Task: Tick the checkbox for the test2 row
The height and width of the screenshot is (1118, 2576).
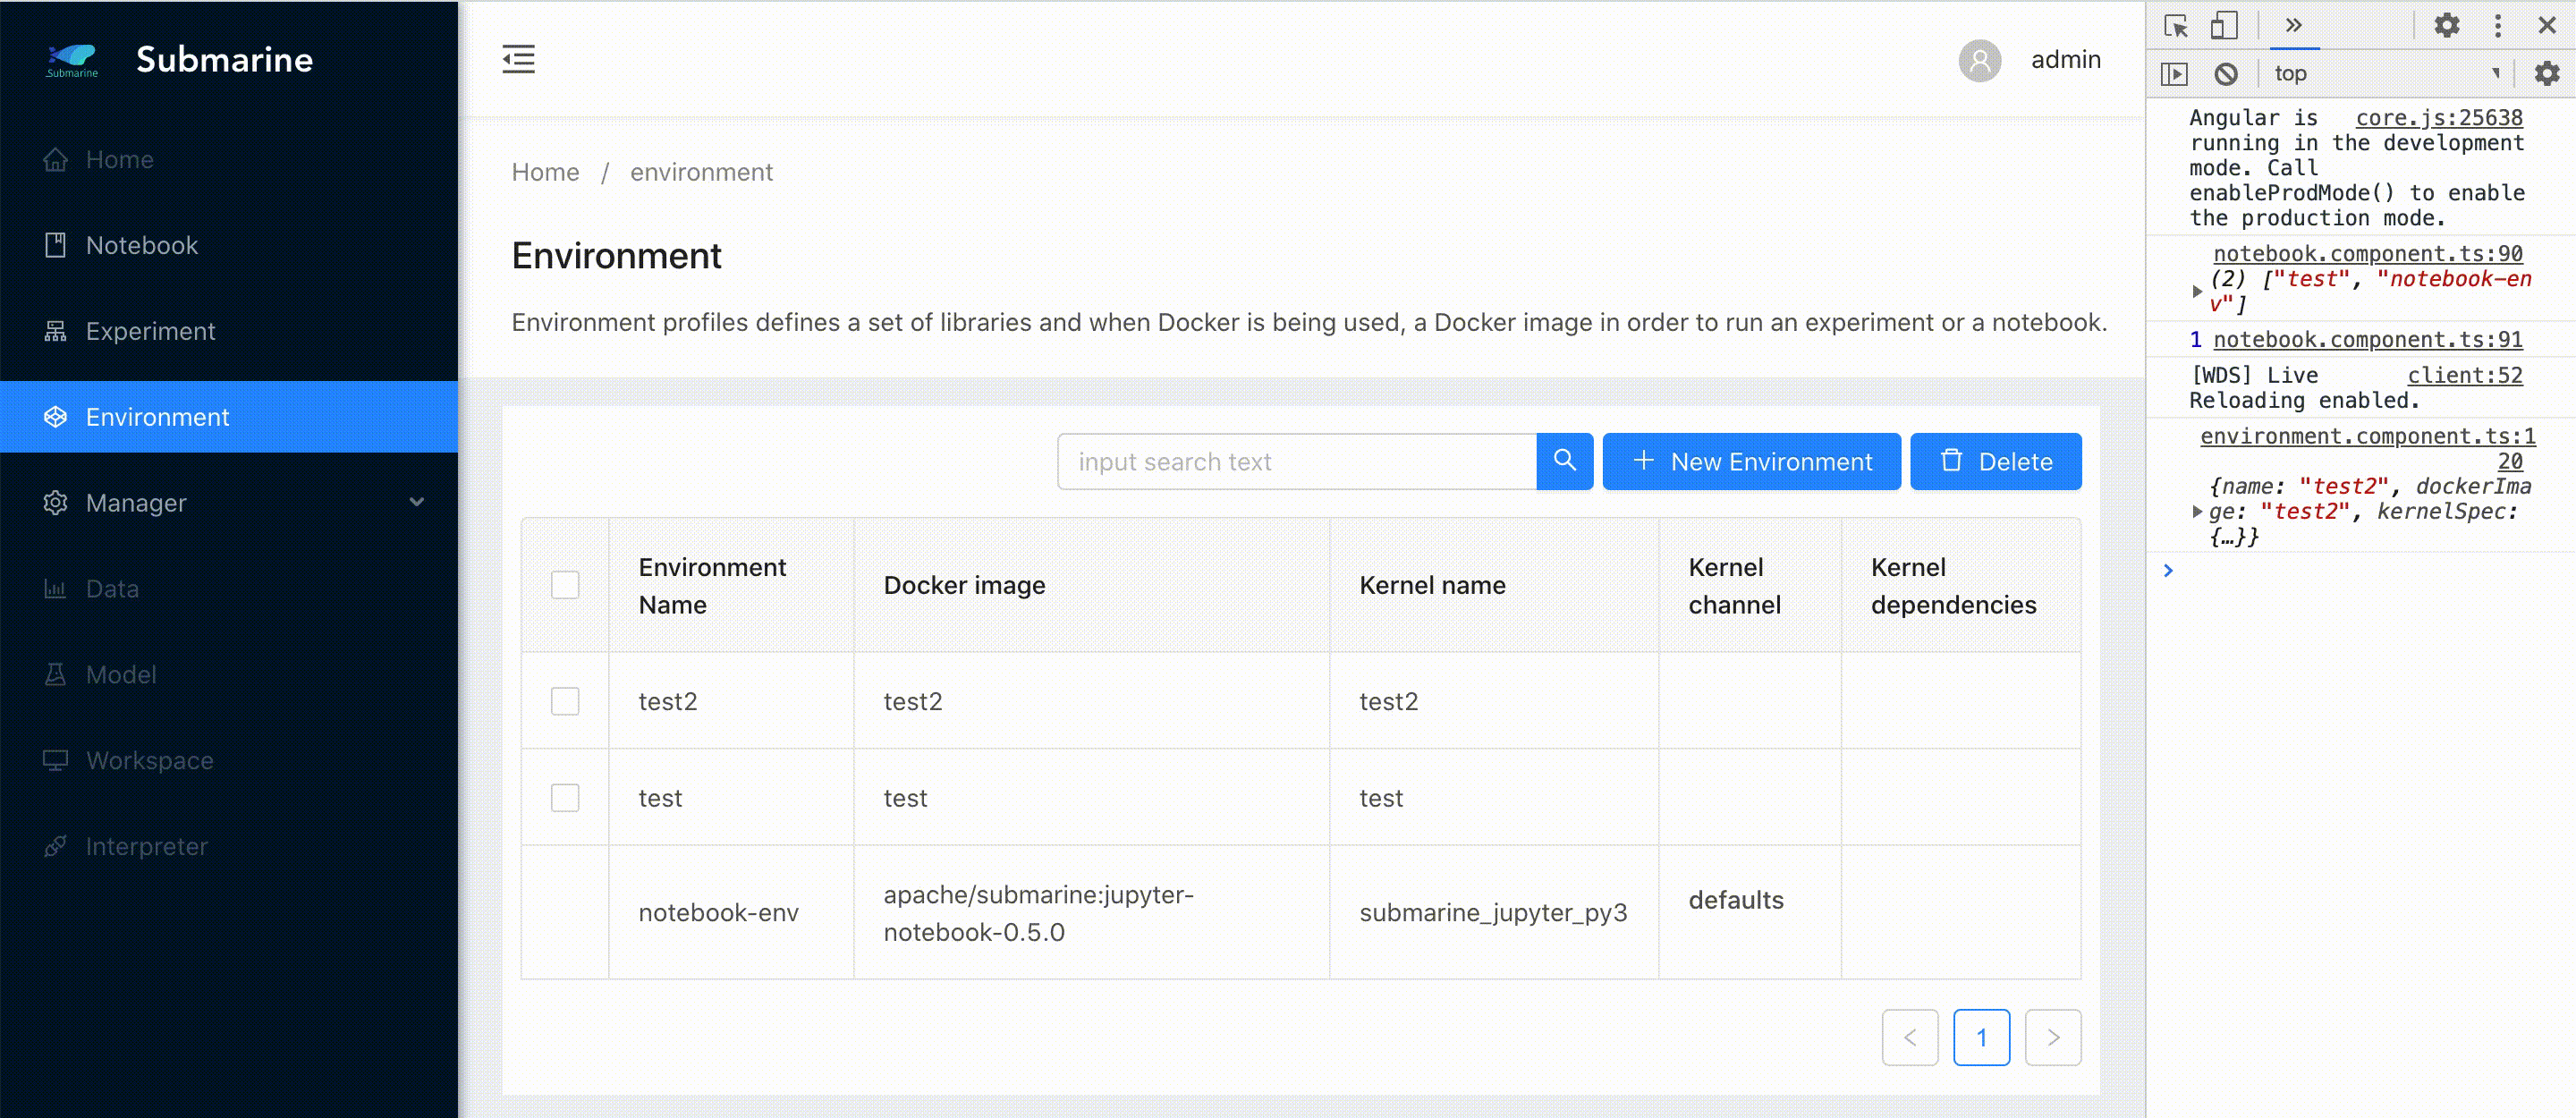Action: click(565, 701)
